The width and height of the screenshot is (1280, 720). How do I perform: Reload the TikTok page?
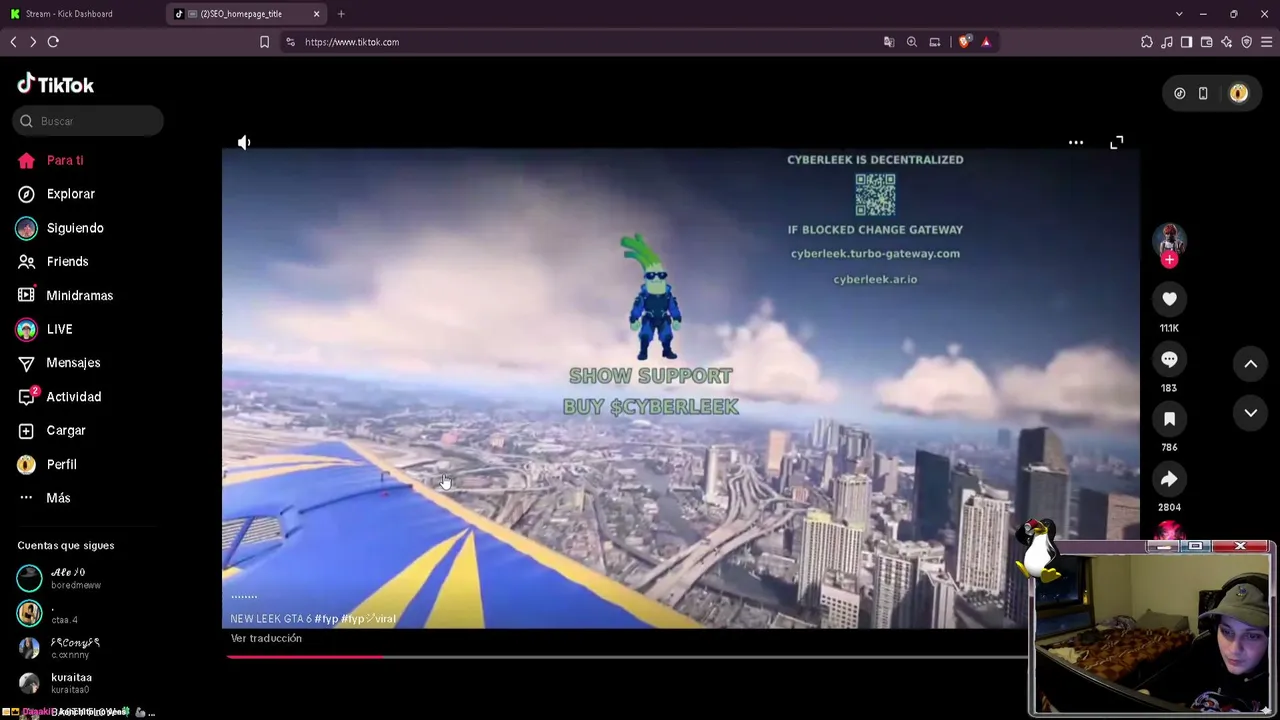(x=53, y=42)
